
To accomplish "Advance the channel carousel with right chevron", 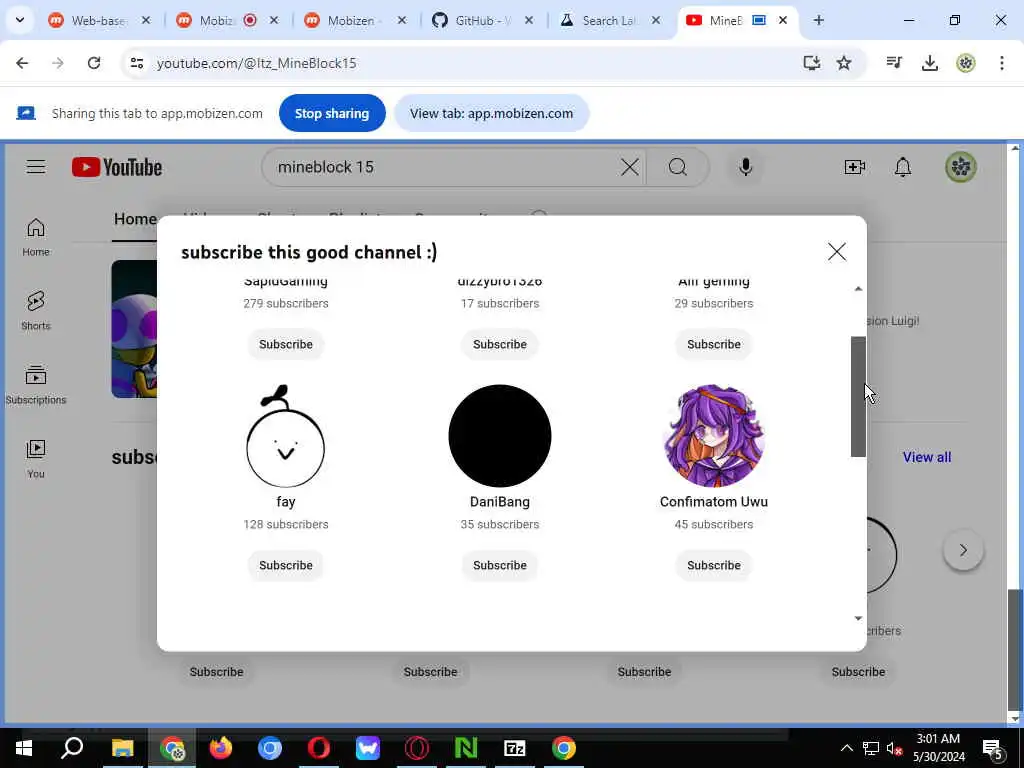I will pyautogui.click(x=963, y=550).
